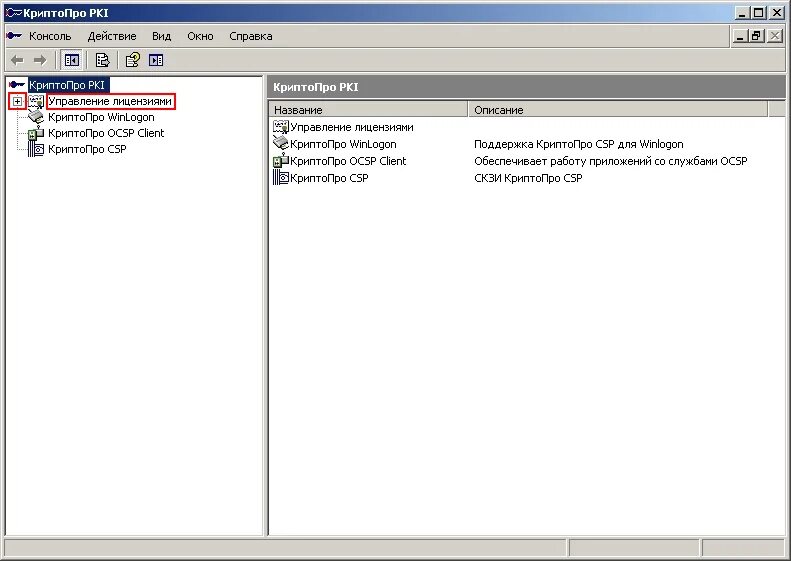Open the Help toolbar icon
This screenshot has height=561, width=791.
(x=133, y=61)
